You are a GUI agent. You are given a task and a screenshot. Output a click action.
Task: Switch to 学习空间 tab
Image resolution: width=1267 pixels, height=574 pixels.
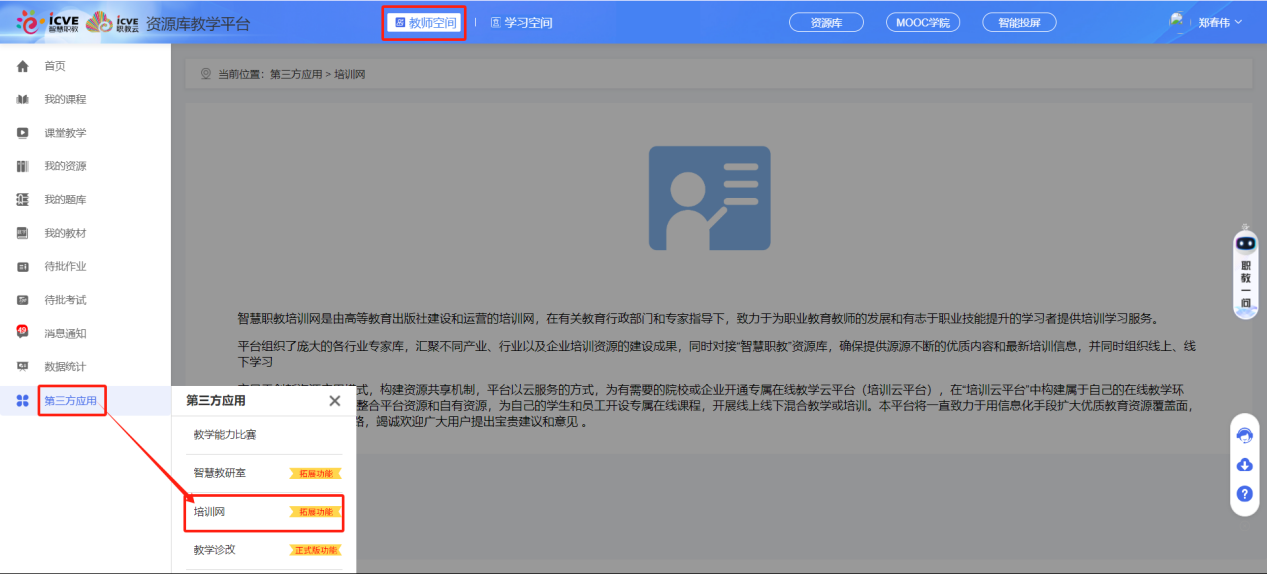coord(521,23)
